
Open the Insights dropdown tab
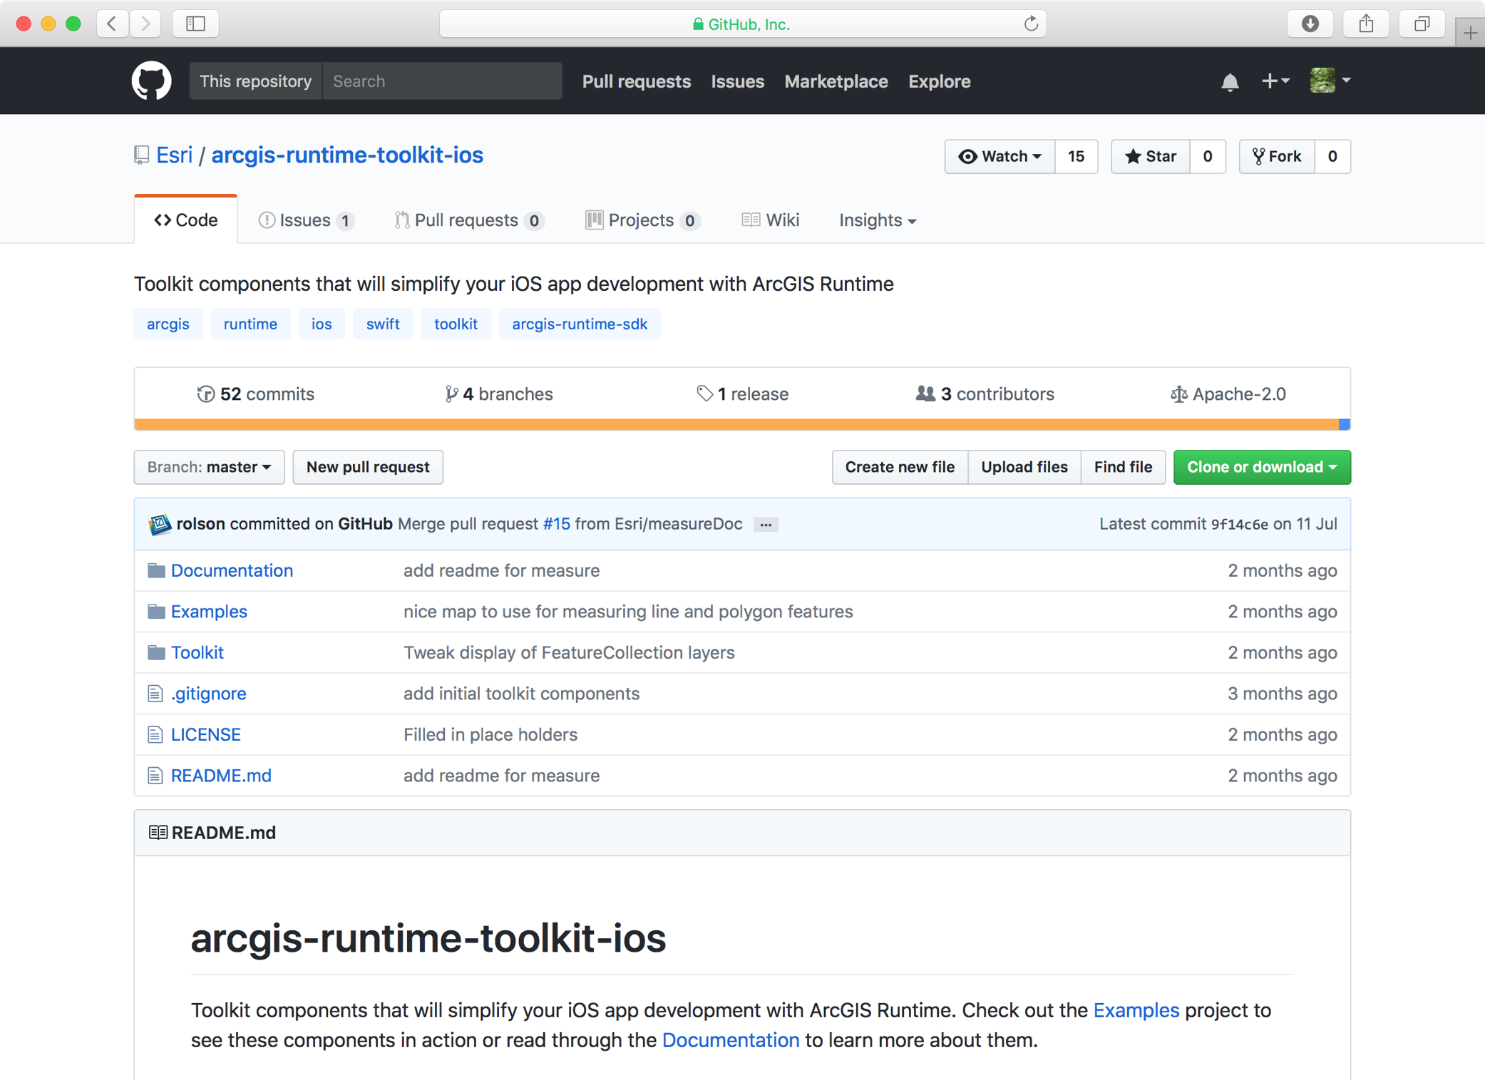click(x=878, y=220)
